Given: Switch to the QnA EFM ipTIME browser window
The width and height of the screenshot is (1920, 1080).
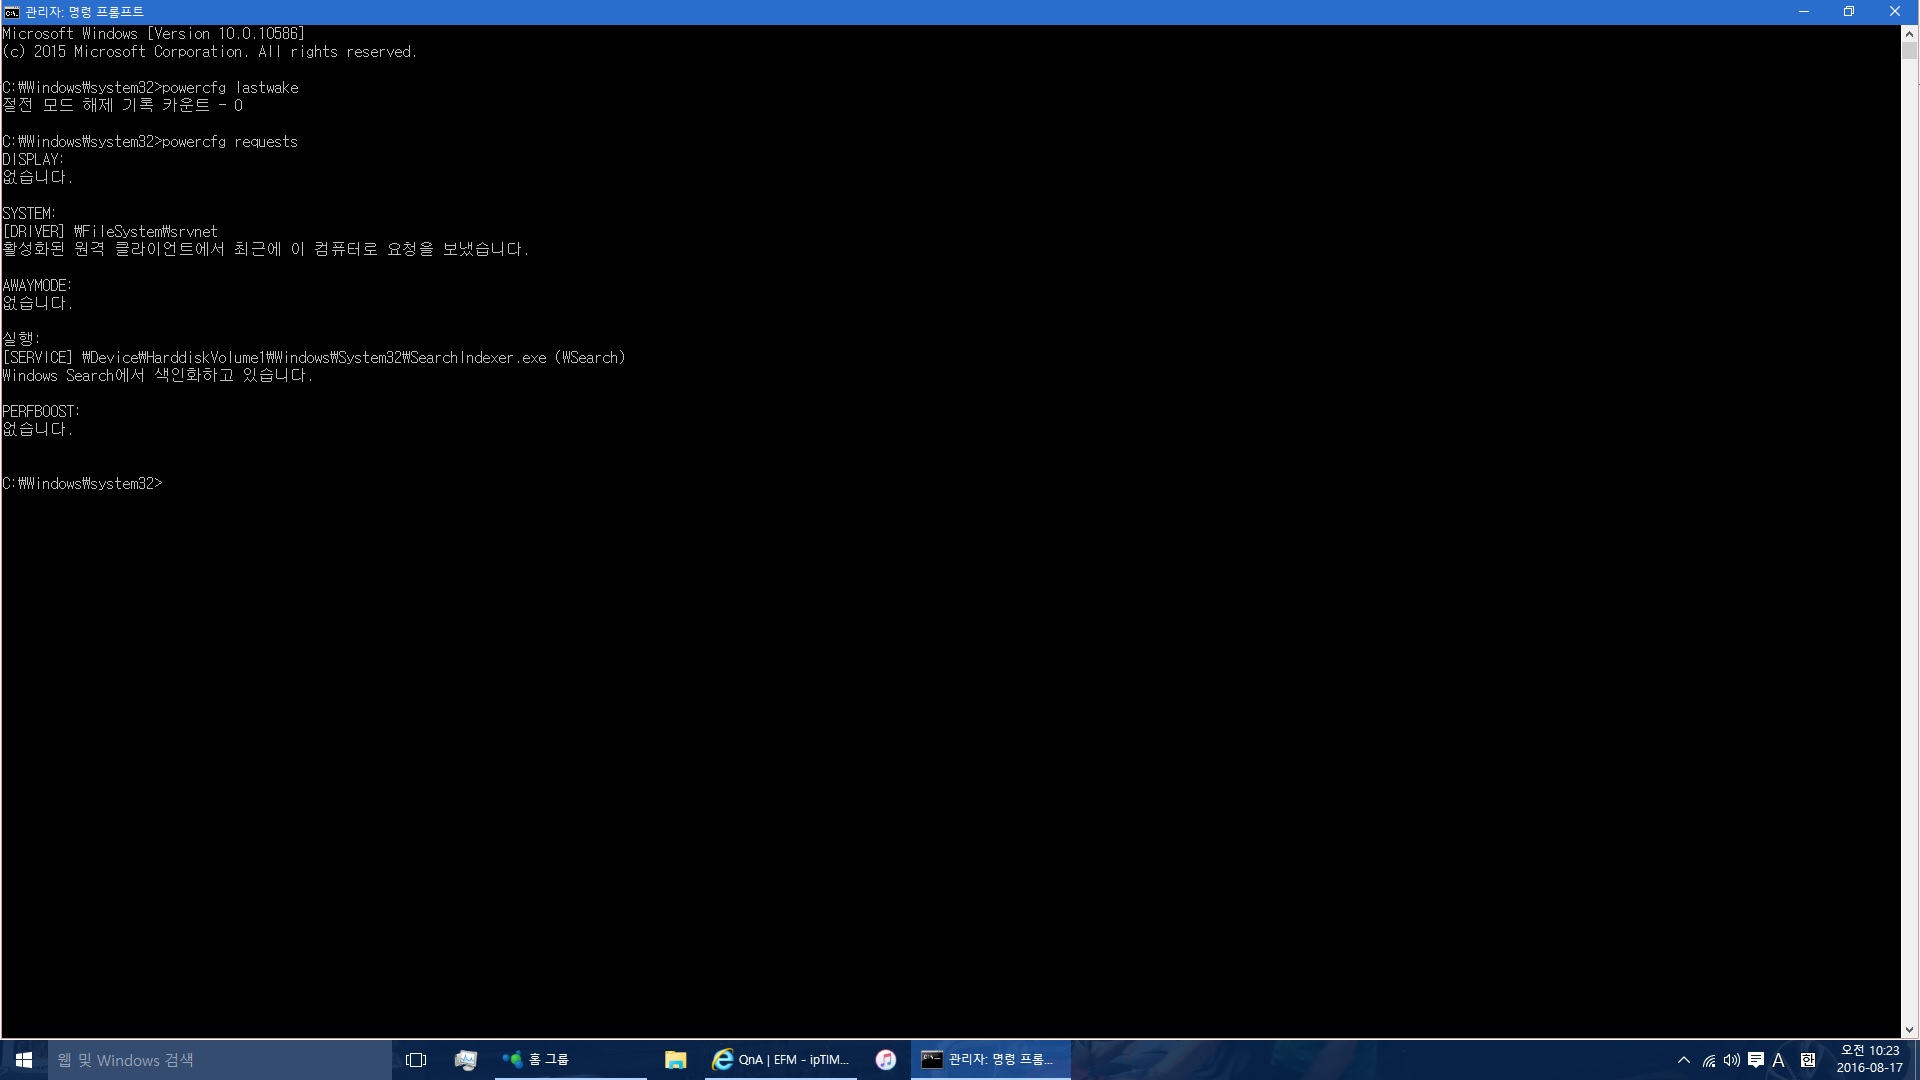Looking at the screenshot, I should pyautogui.click(x=781, y=1060).
